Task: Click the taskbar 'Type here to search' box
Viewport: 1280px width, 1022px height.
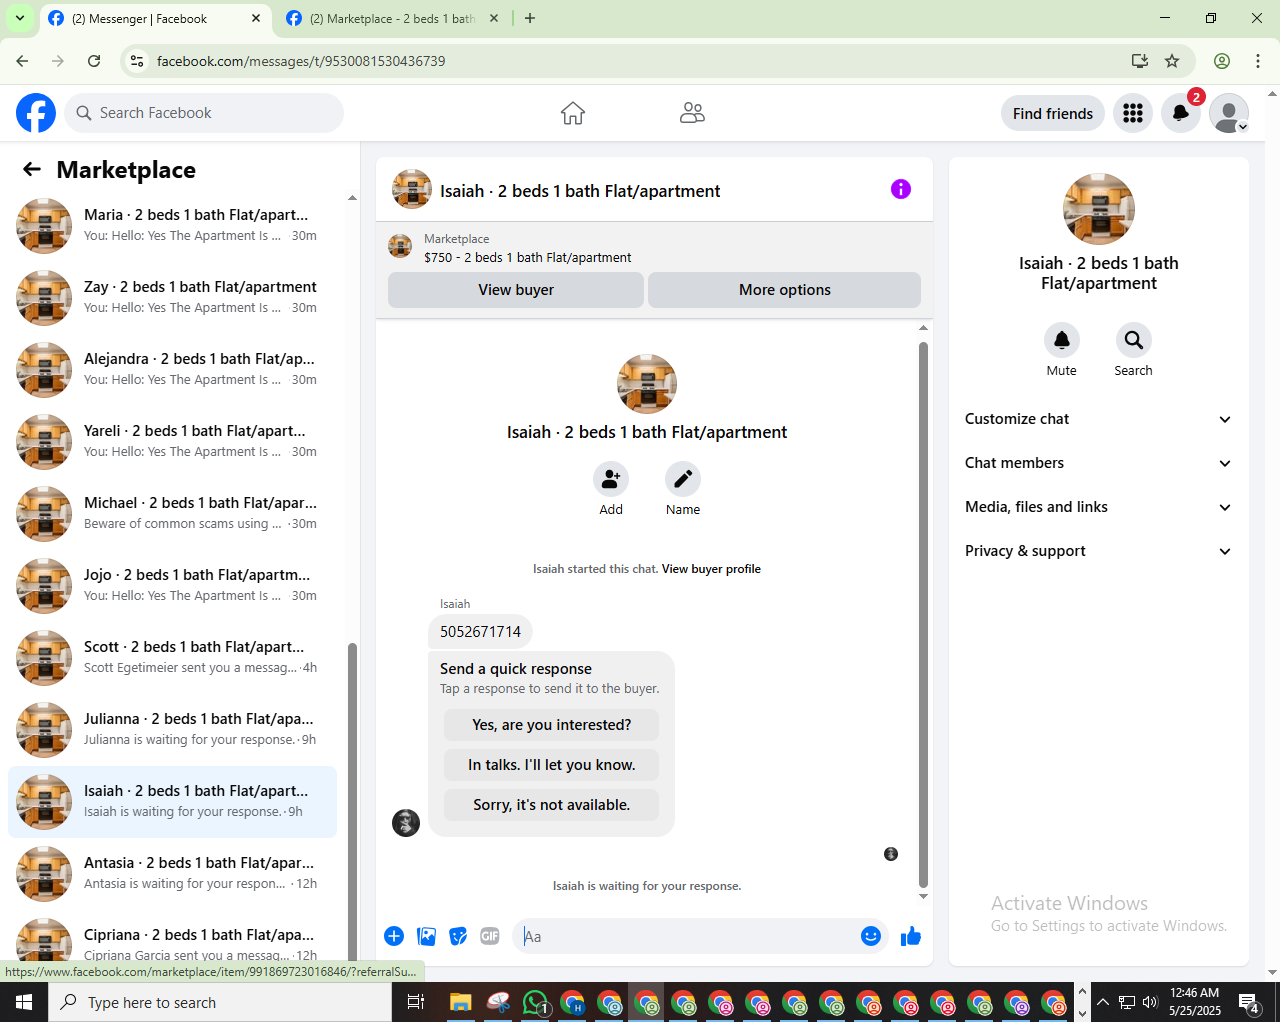Action: pyautogui.click(x=220, y=1002)
